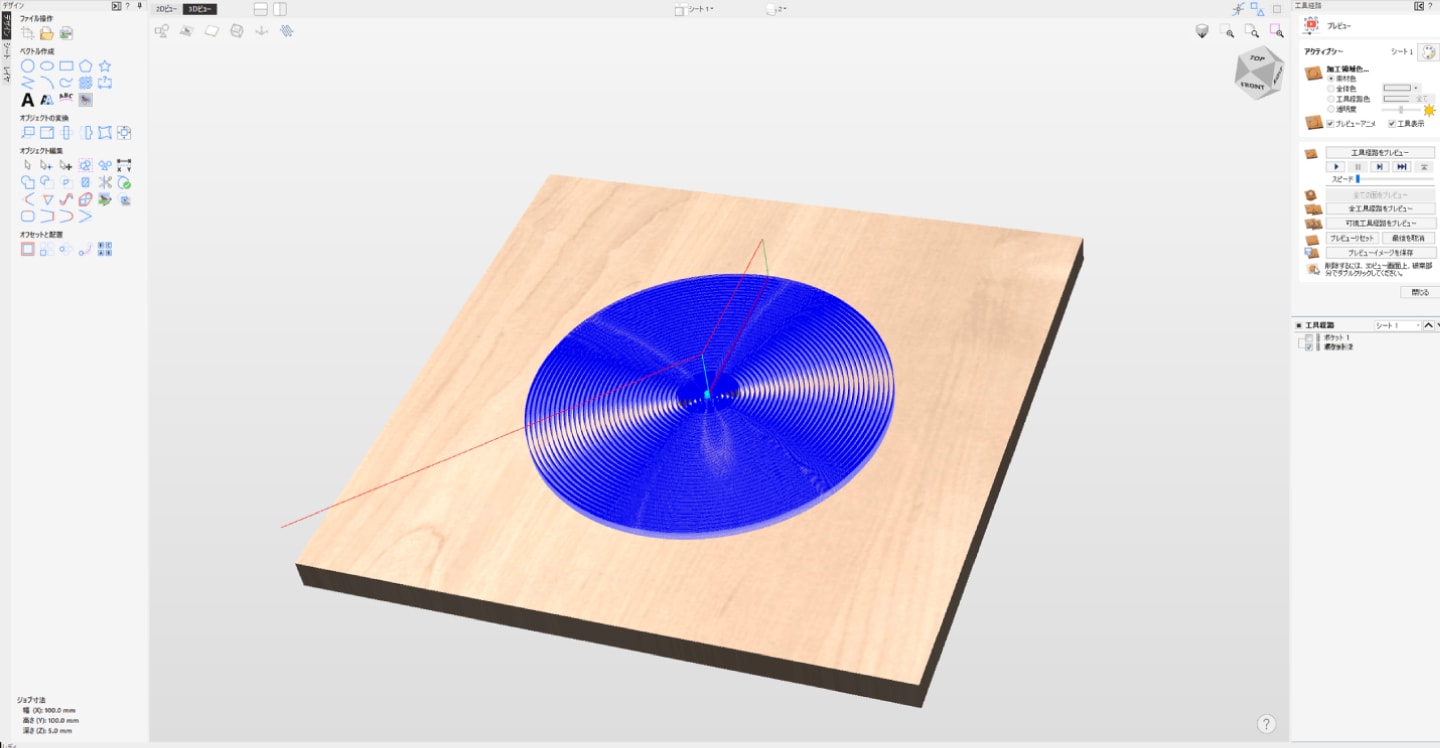Image resolution: width=1440 pixels, height=748 pixels.
Task: Select the Draw Circle tool
Action: coord(28,66)
